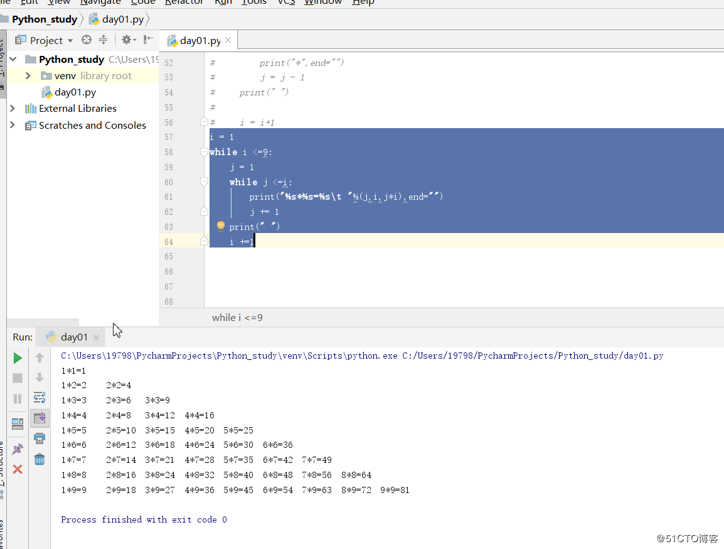
Task: Hide the Project tool window
Action: (x=148, y=40)
